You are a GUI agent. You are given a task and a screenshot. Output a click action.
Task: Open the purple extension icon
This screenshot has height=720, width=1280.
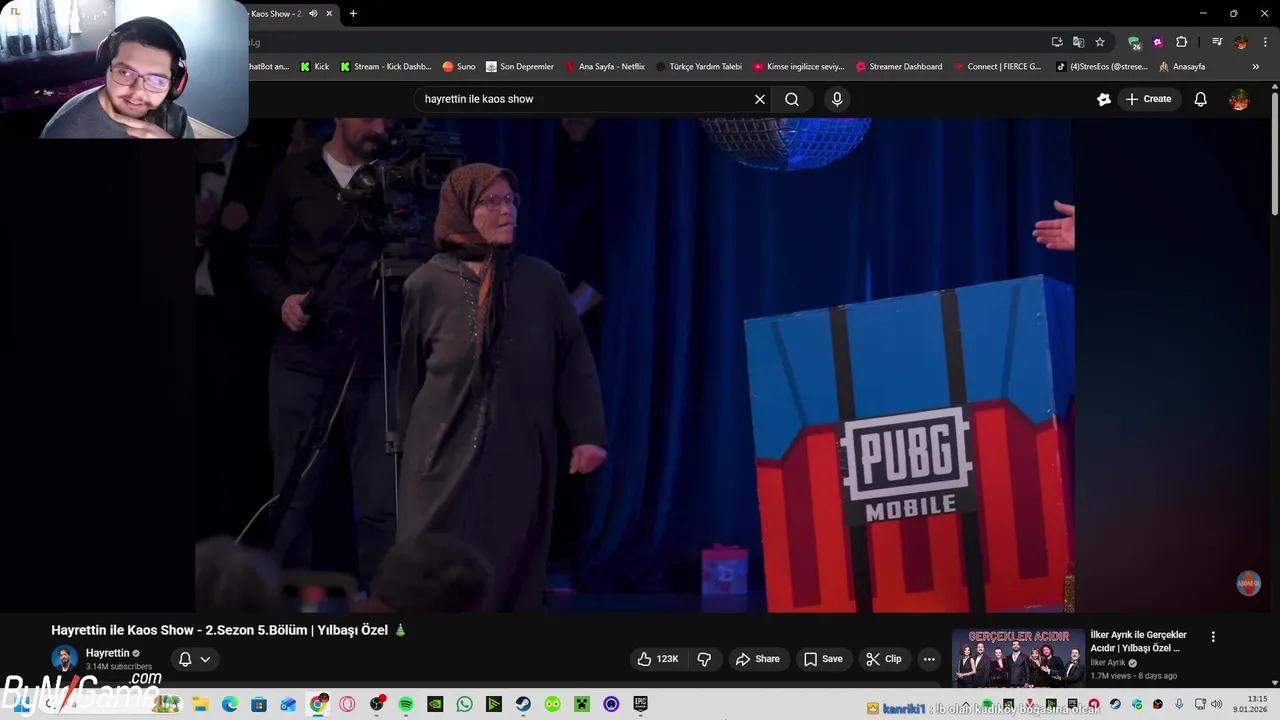coord(1158,42)
